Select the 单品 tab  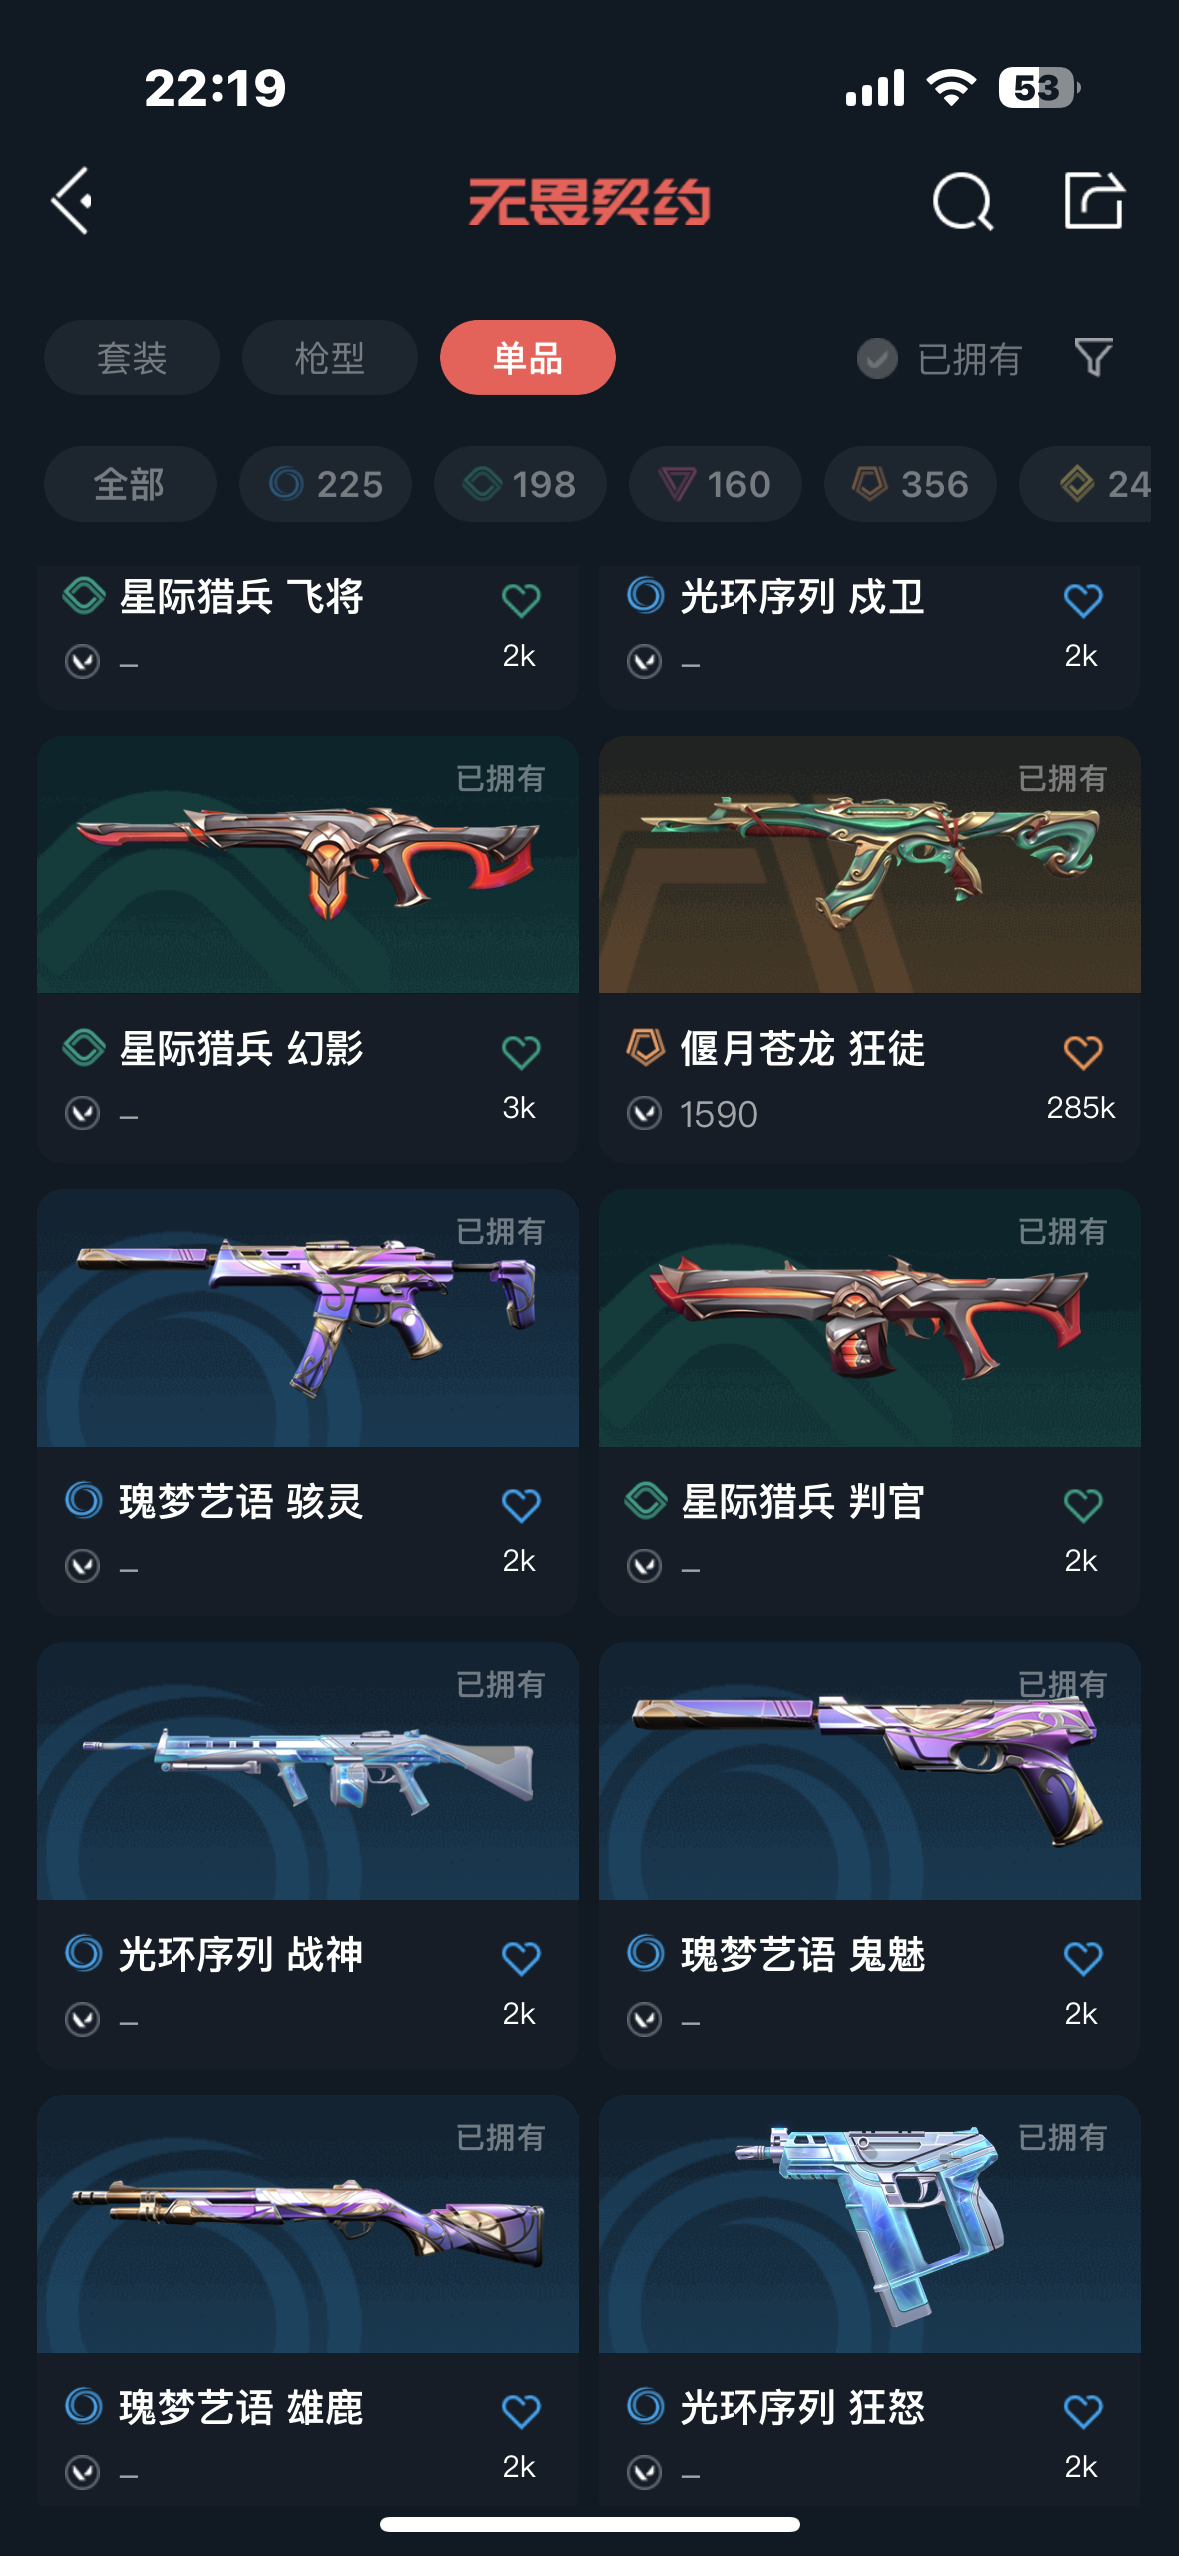528,358
